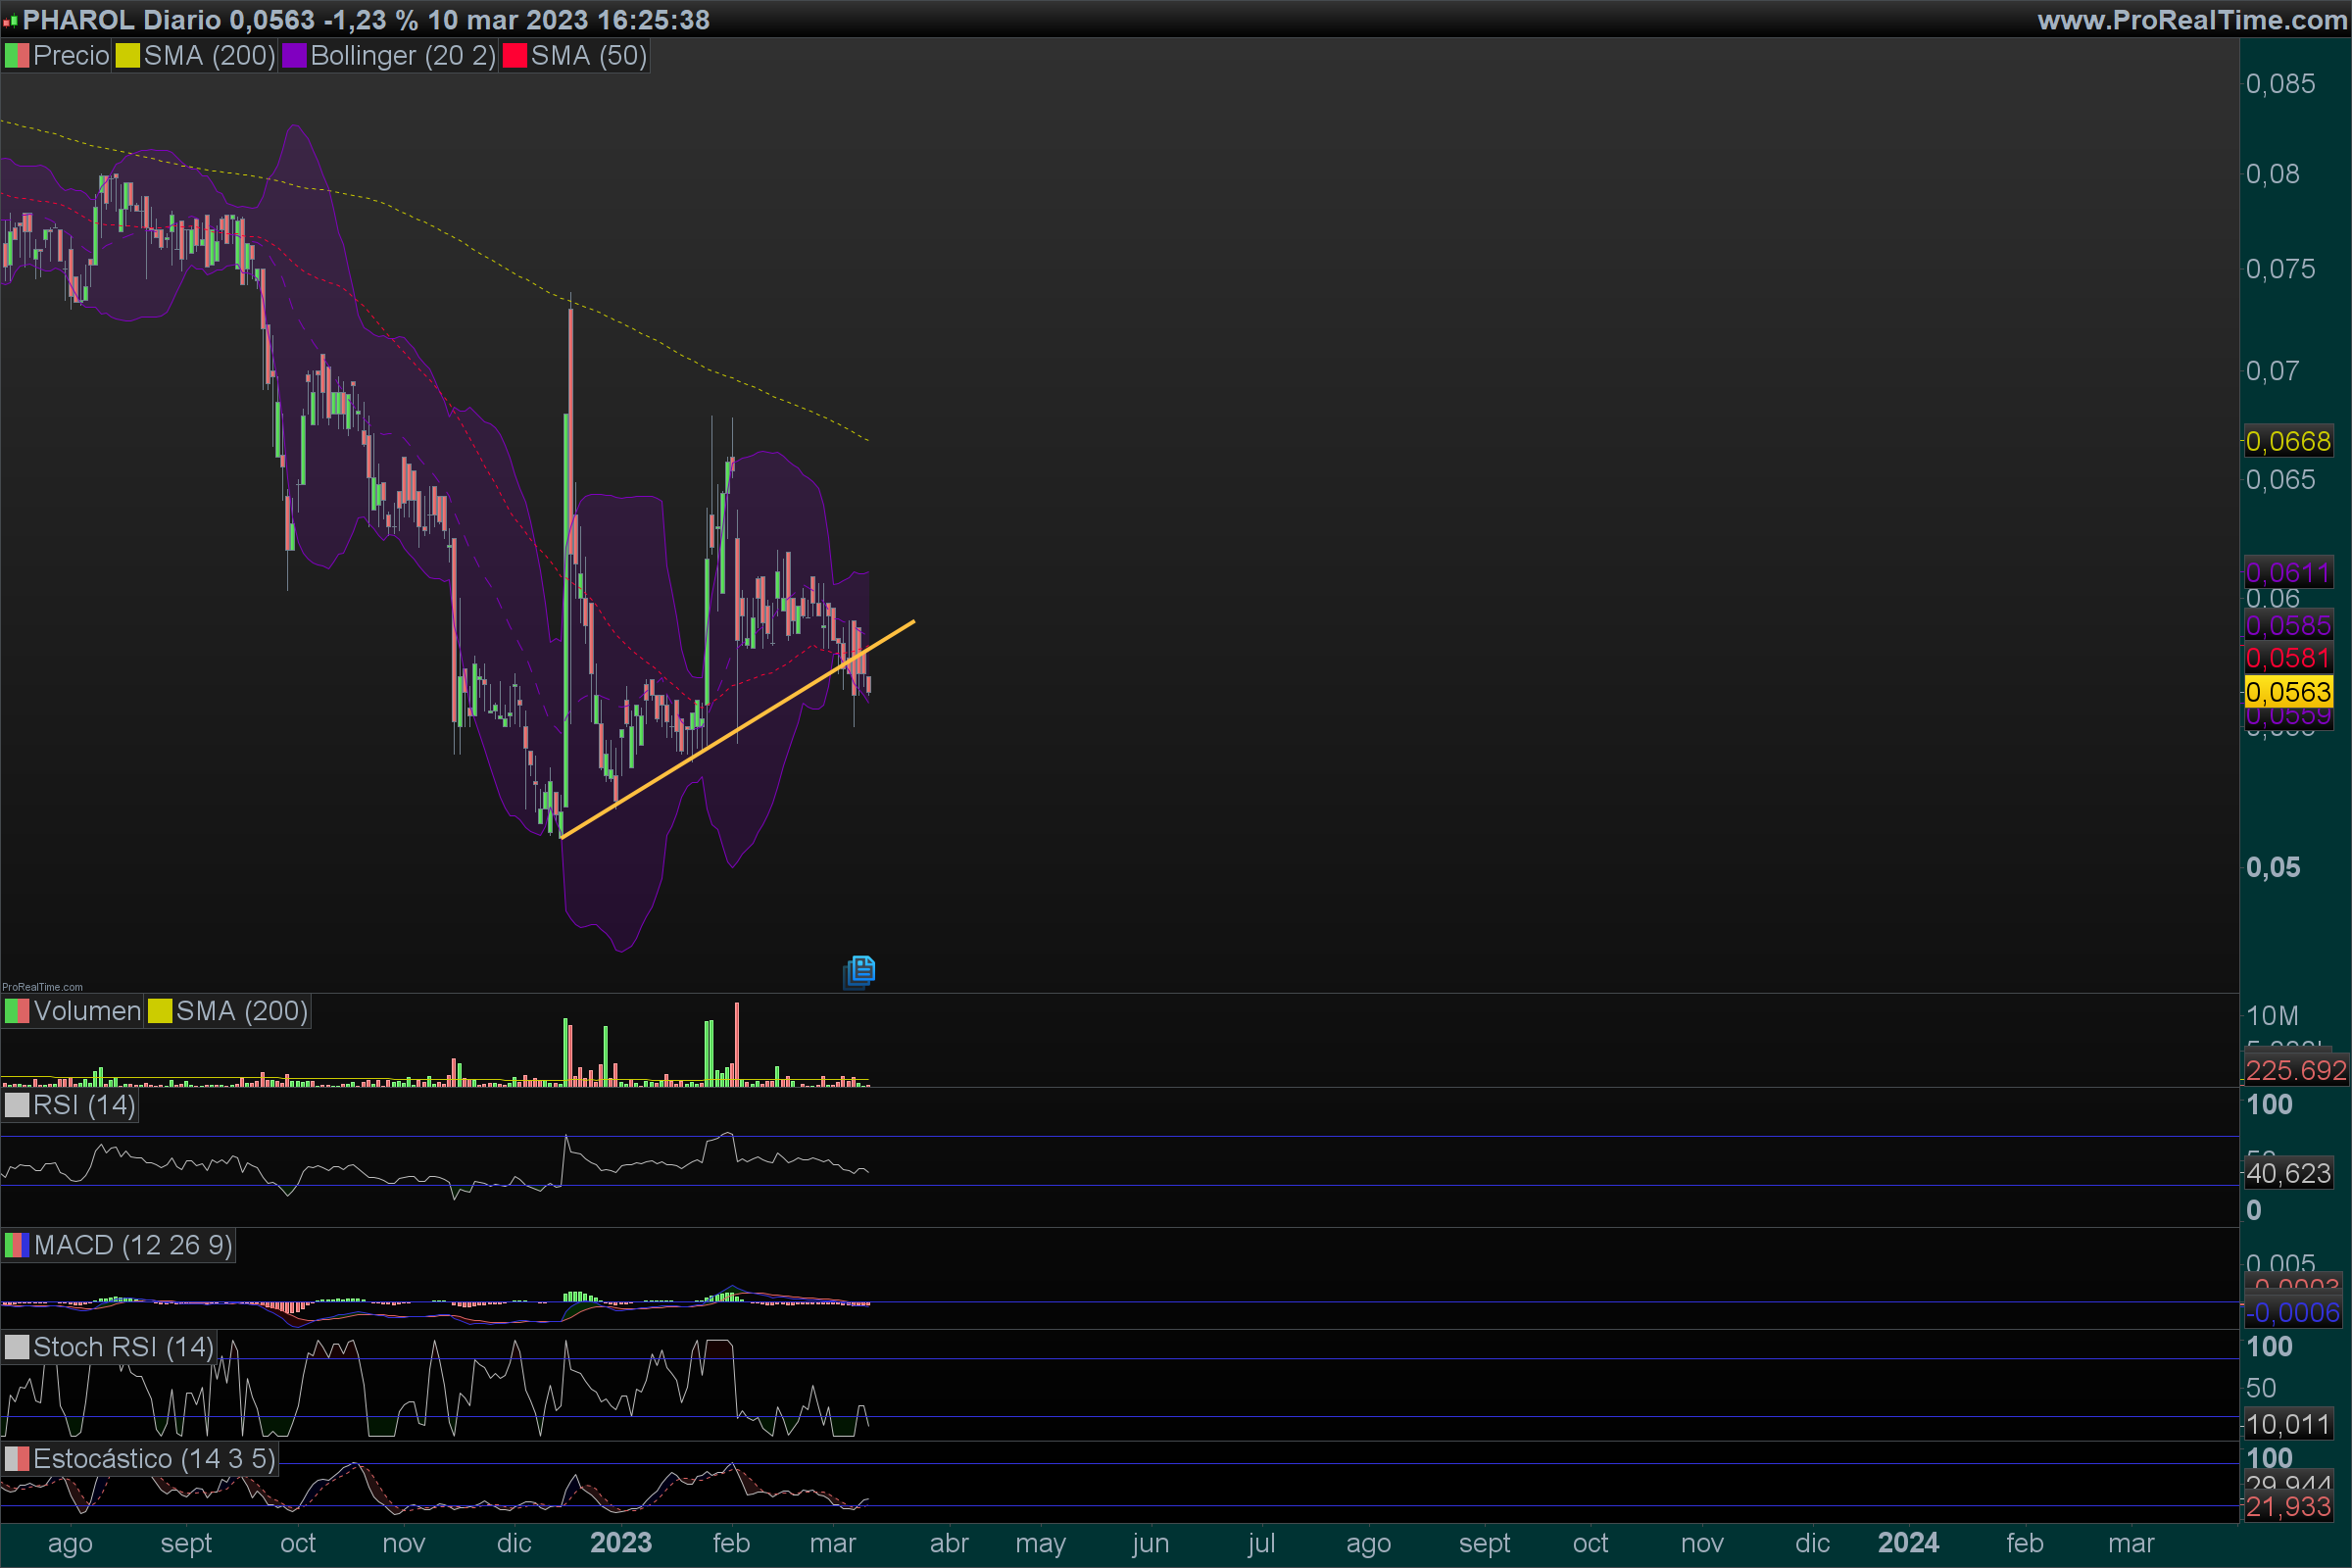Select the yellow SMA (200) price swatch
This screenshot has width=2352, height=1568.
click(128, 56)
